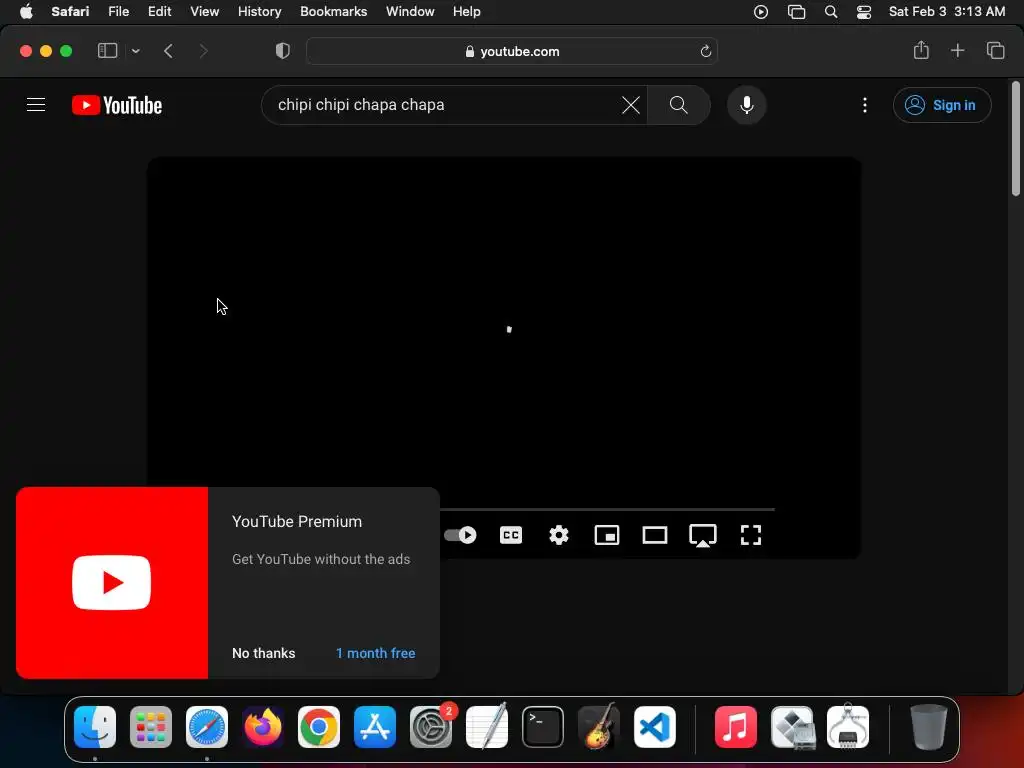
Task: Open System Information from the Dock
Action: [848, 727]
